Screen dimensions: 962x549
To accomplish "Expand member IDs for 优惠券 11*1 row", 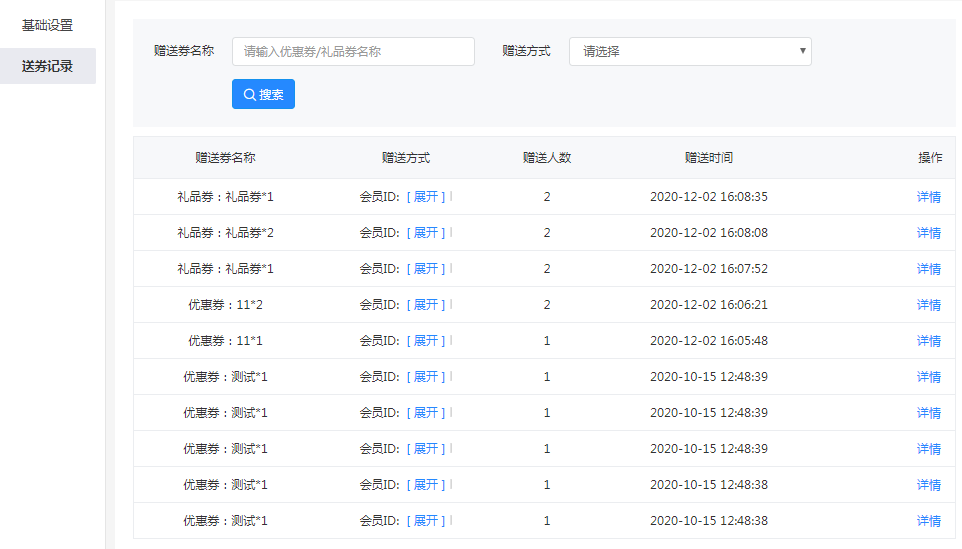I will pos(426,341).
